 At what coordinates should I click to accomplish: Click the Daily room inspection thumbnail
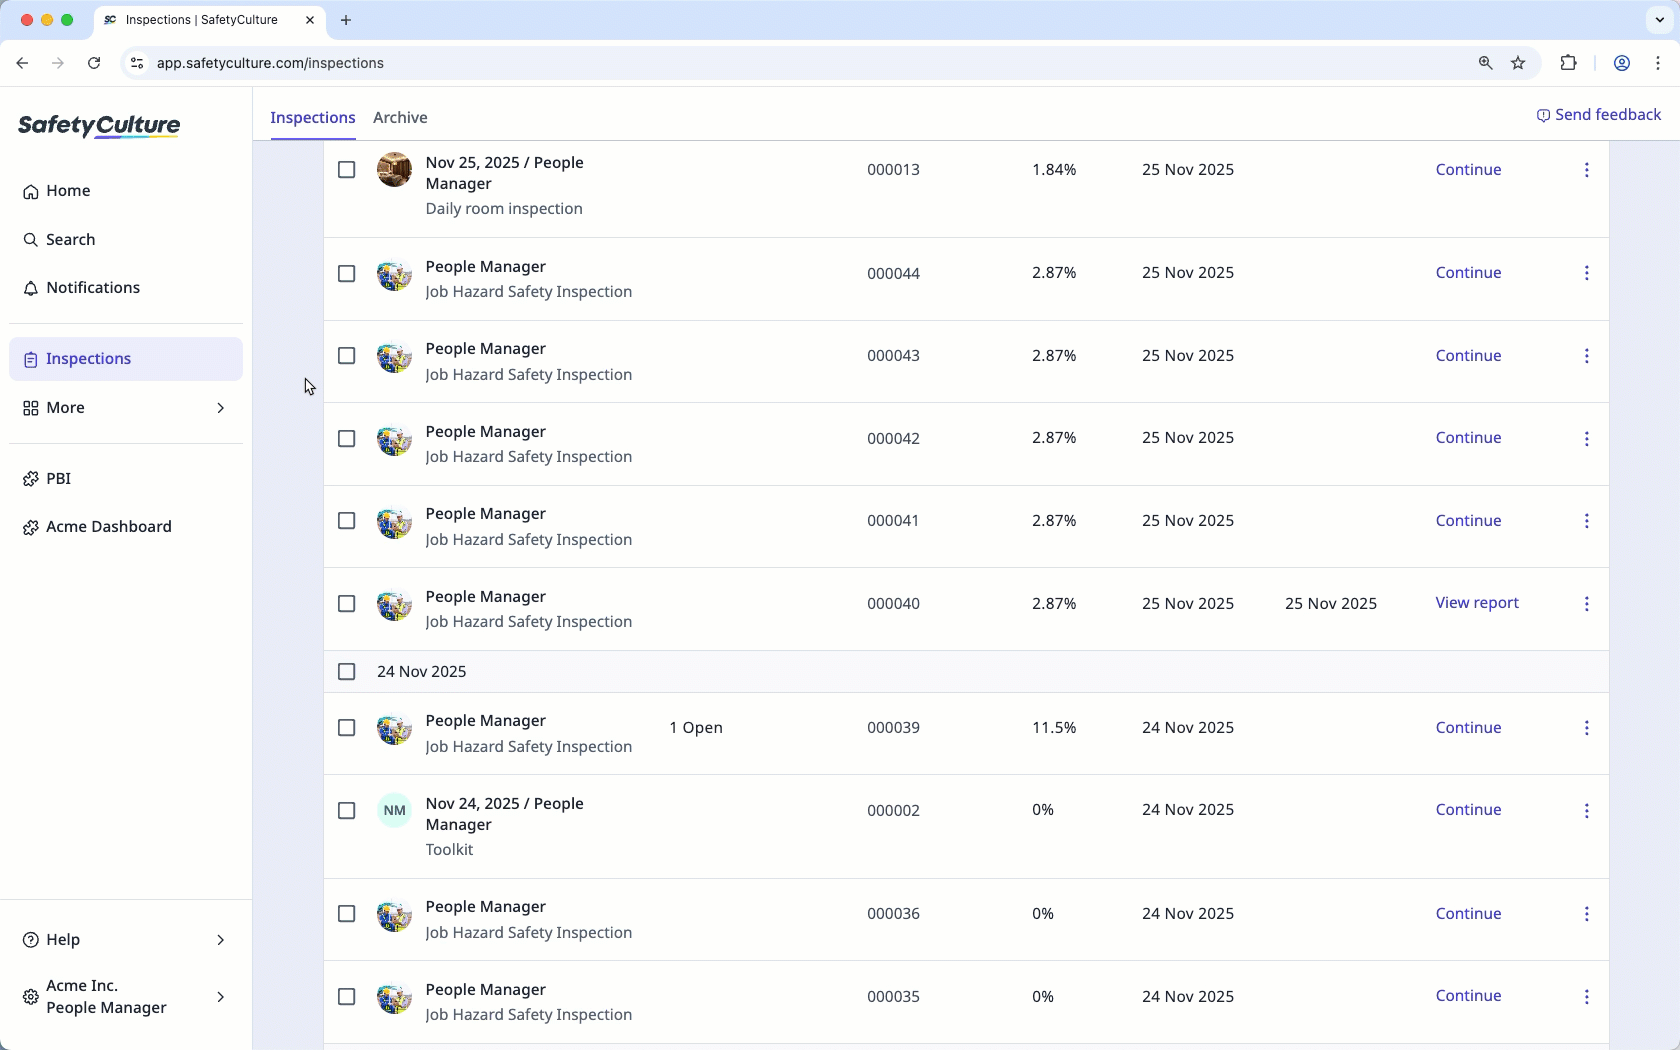394,169
